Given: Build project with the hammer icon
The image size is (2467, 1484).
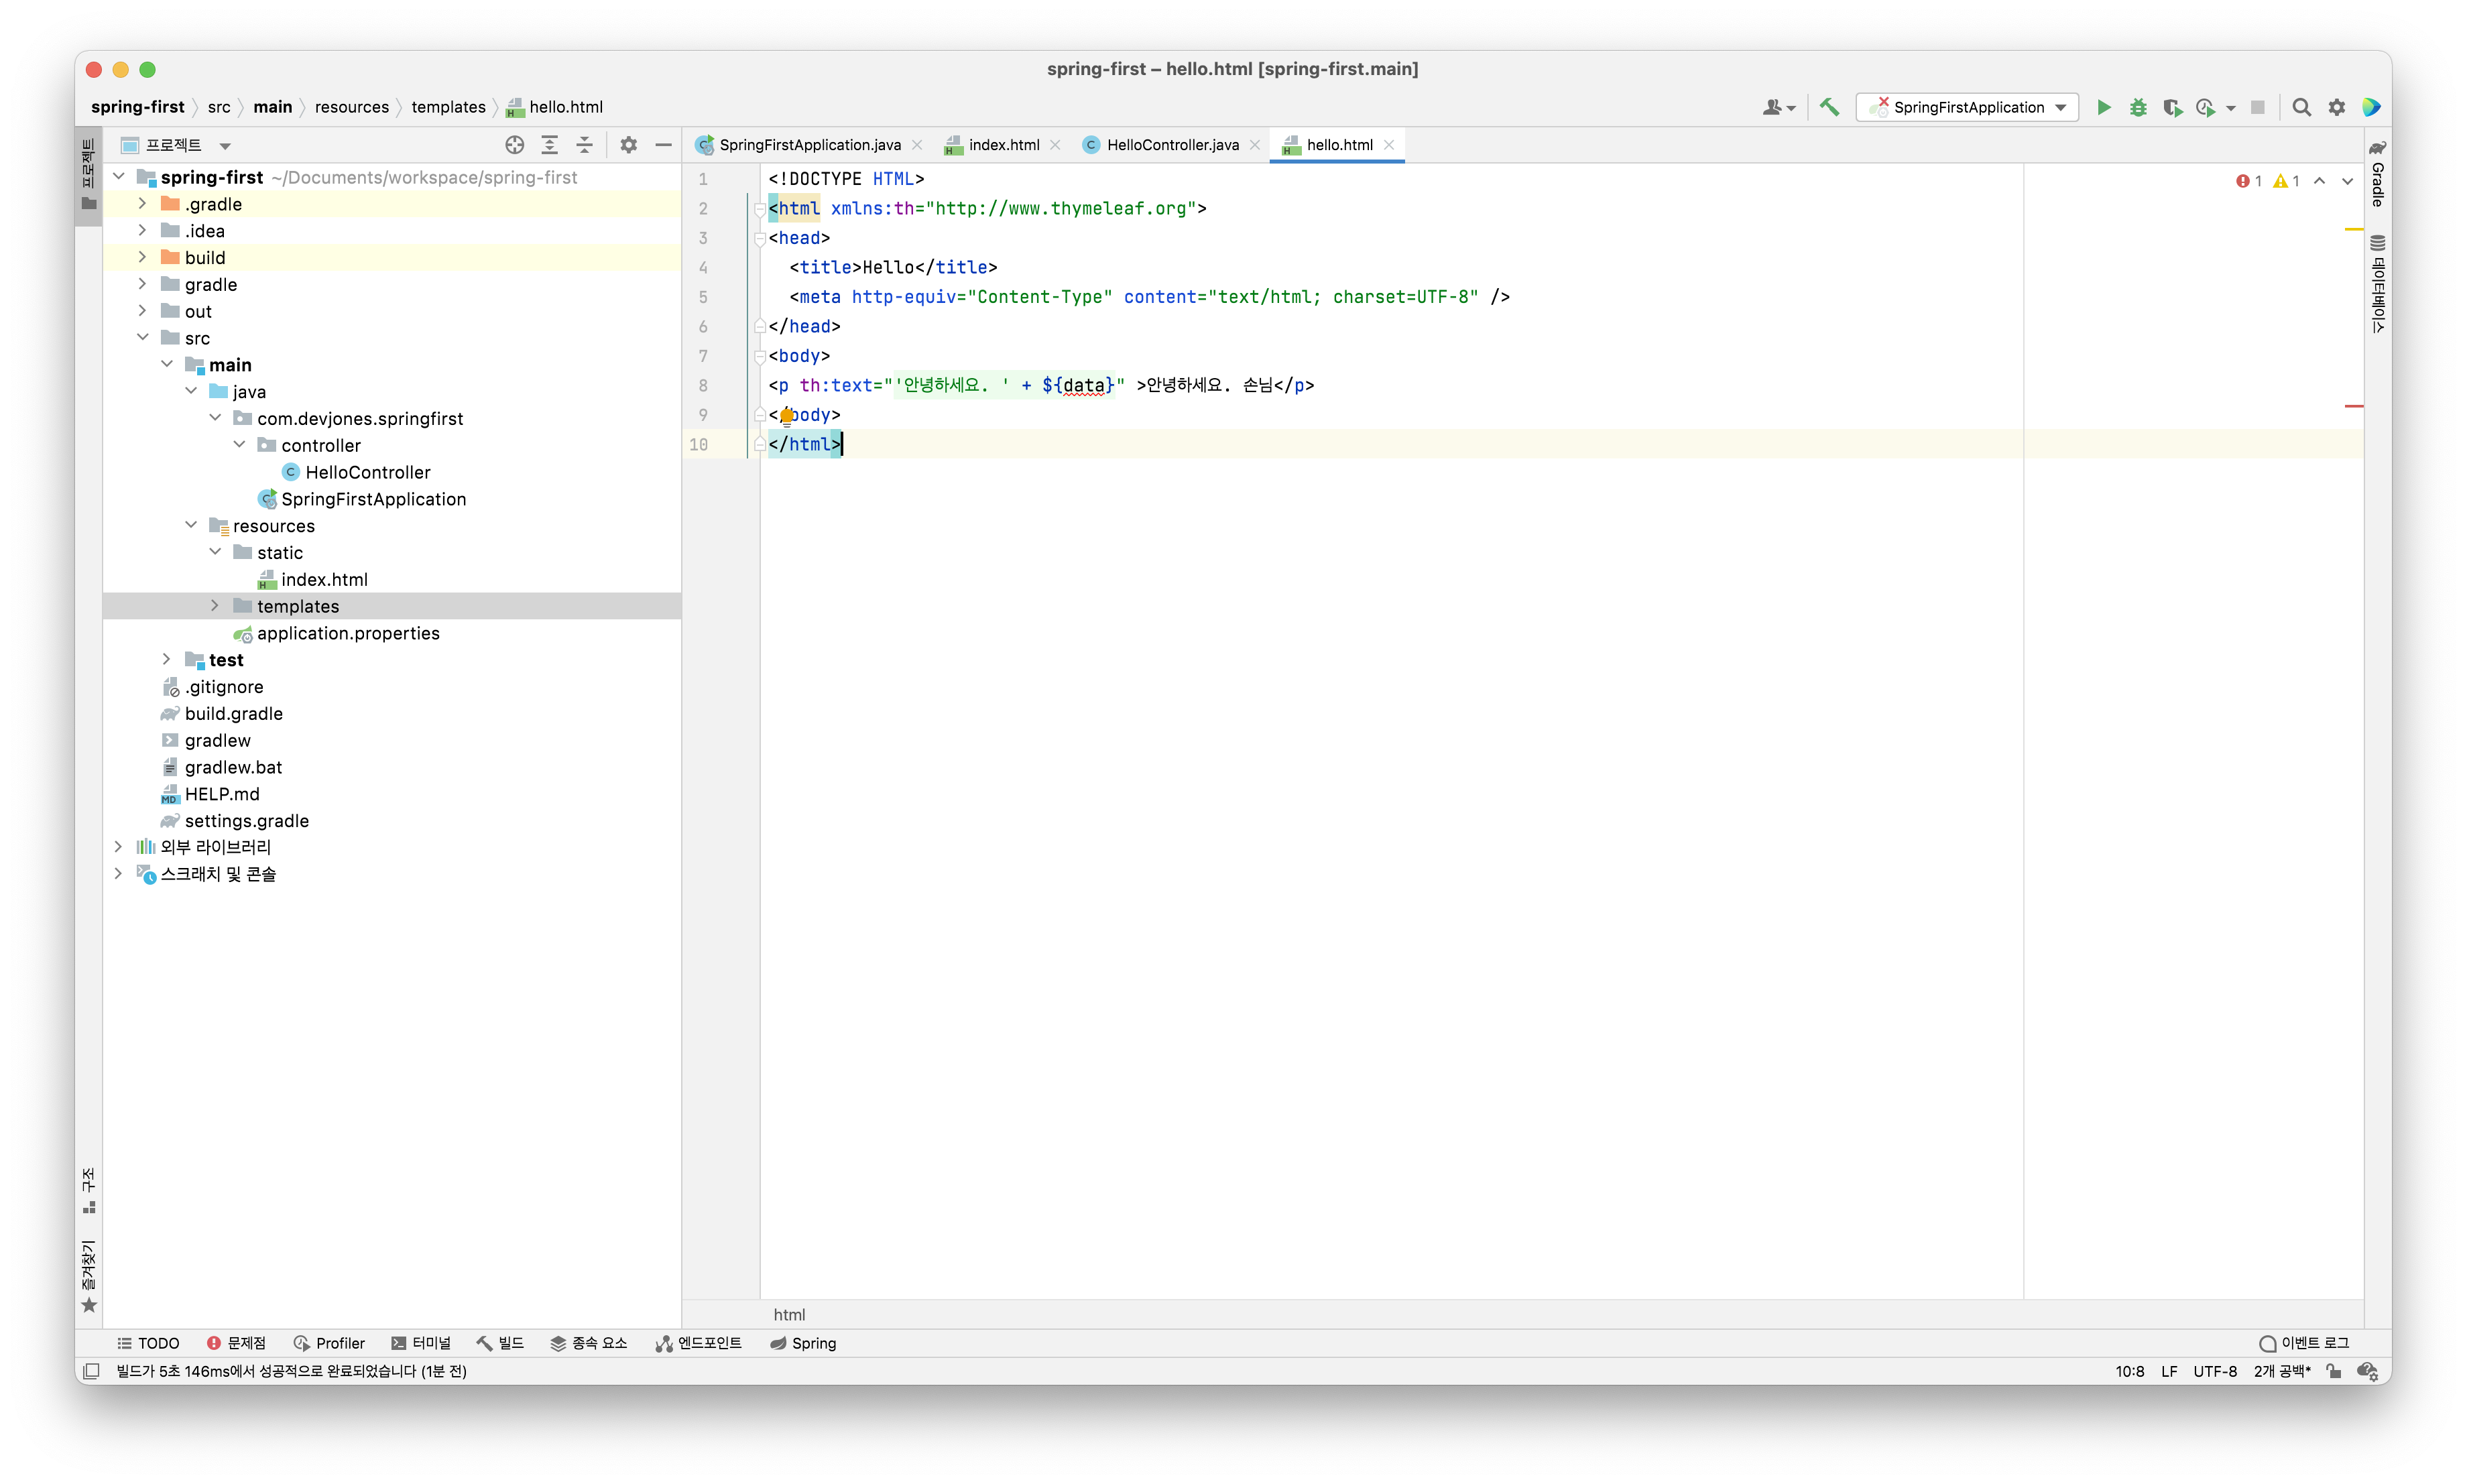Looking at the screenshot, I should pos(1829,107).
